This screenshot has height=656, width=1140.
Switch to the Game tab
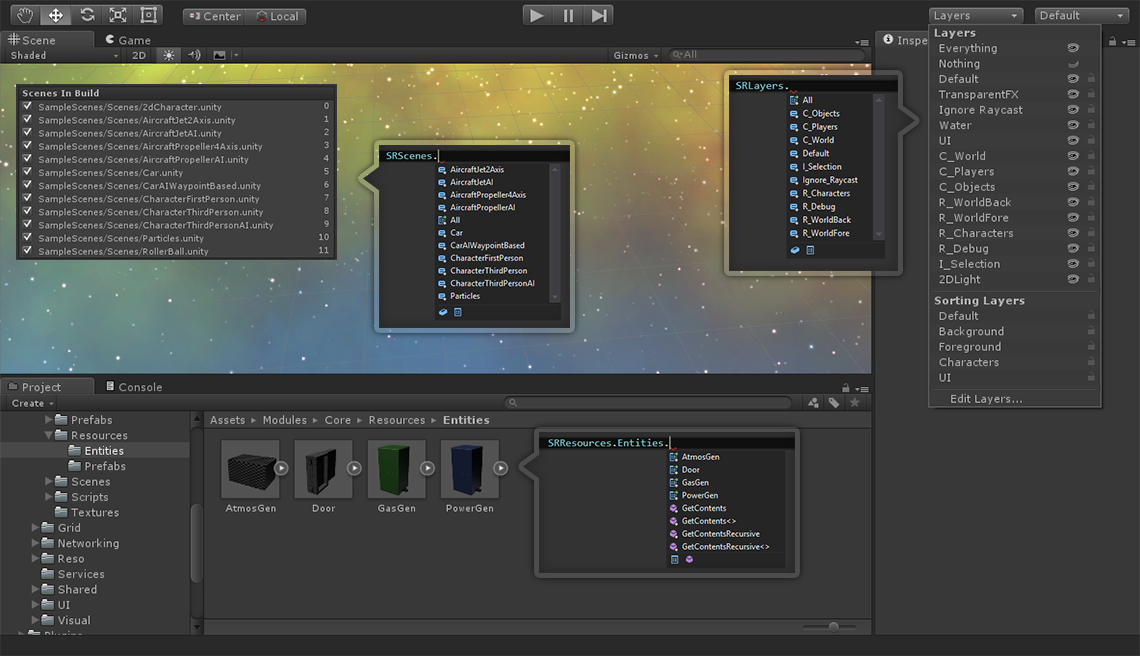pos(129,40)
